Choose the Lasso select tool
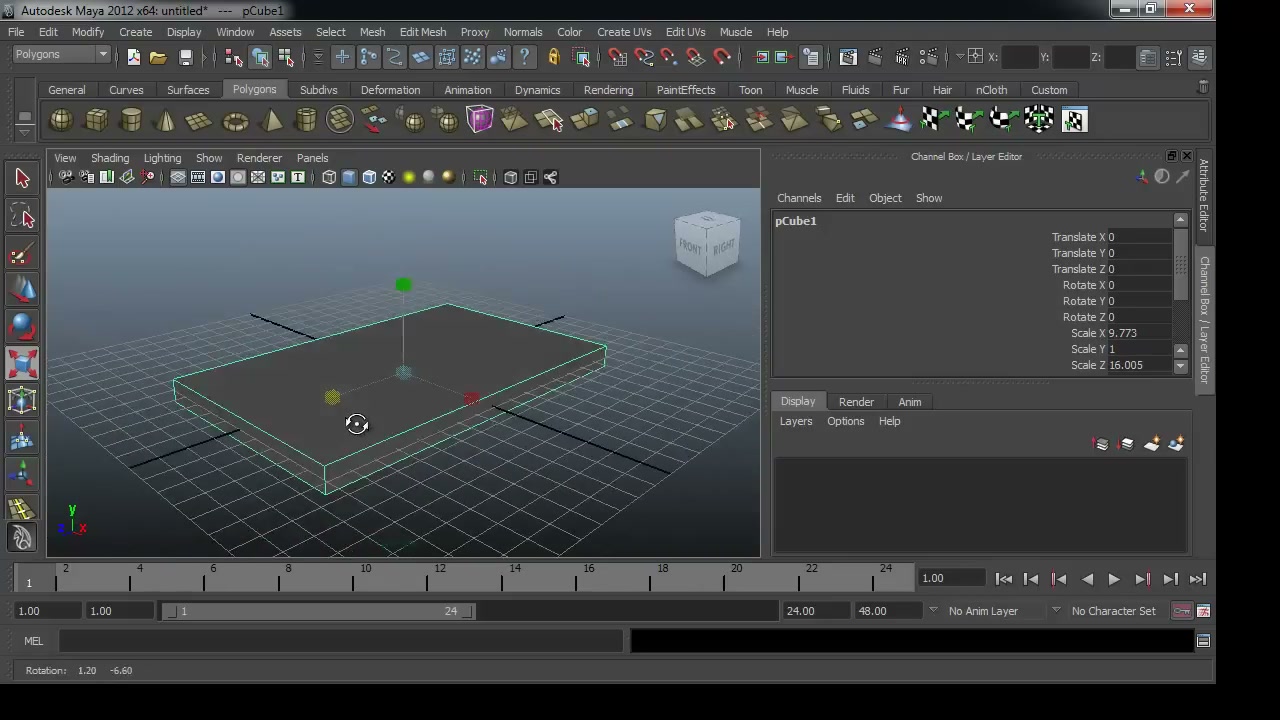1280x720 pixels. [22, 216]
